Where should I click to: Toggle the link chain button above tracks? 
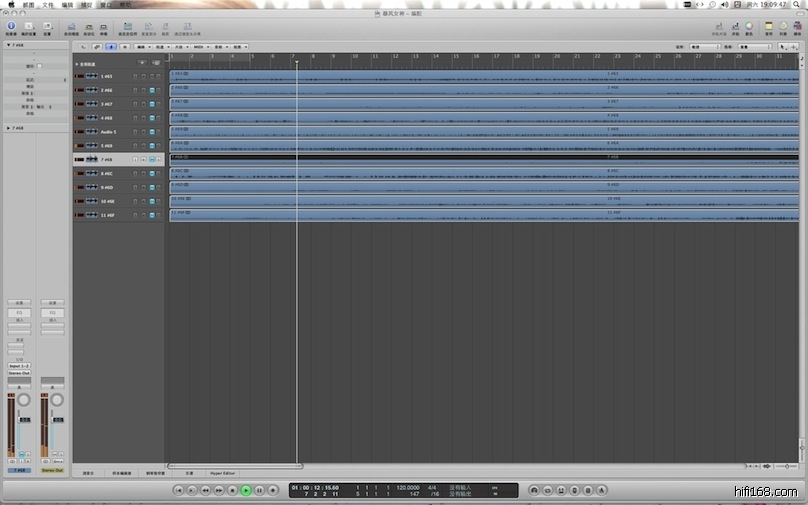click(x=97, y=47)
